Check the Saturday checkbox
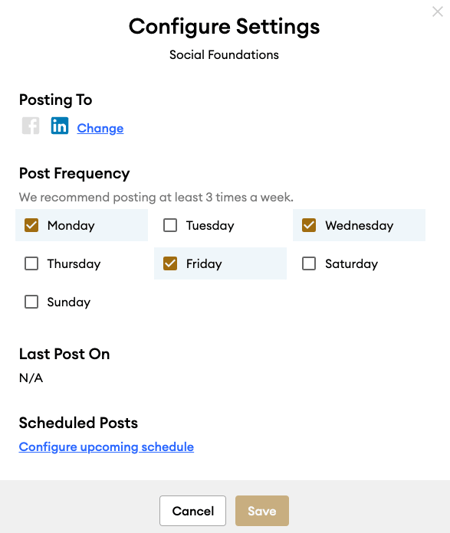Screen dimensions: 450x533 point(309,263)
